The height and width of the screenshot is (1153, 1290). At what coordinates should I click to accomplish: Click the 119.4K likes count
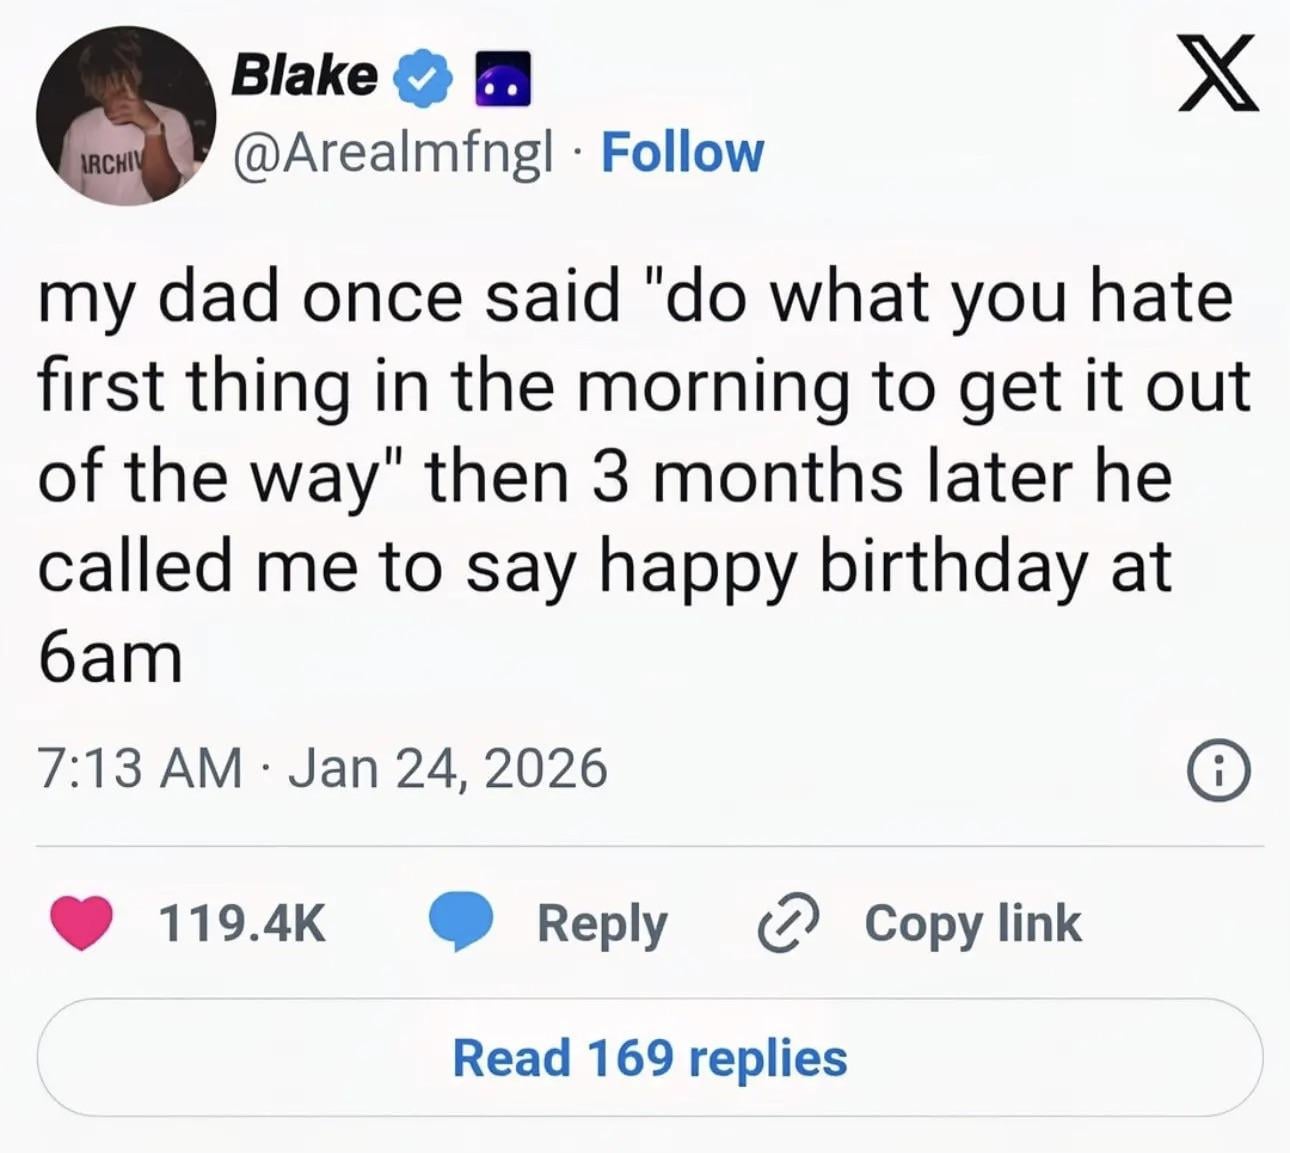[x=243, y=922]
